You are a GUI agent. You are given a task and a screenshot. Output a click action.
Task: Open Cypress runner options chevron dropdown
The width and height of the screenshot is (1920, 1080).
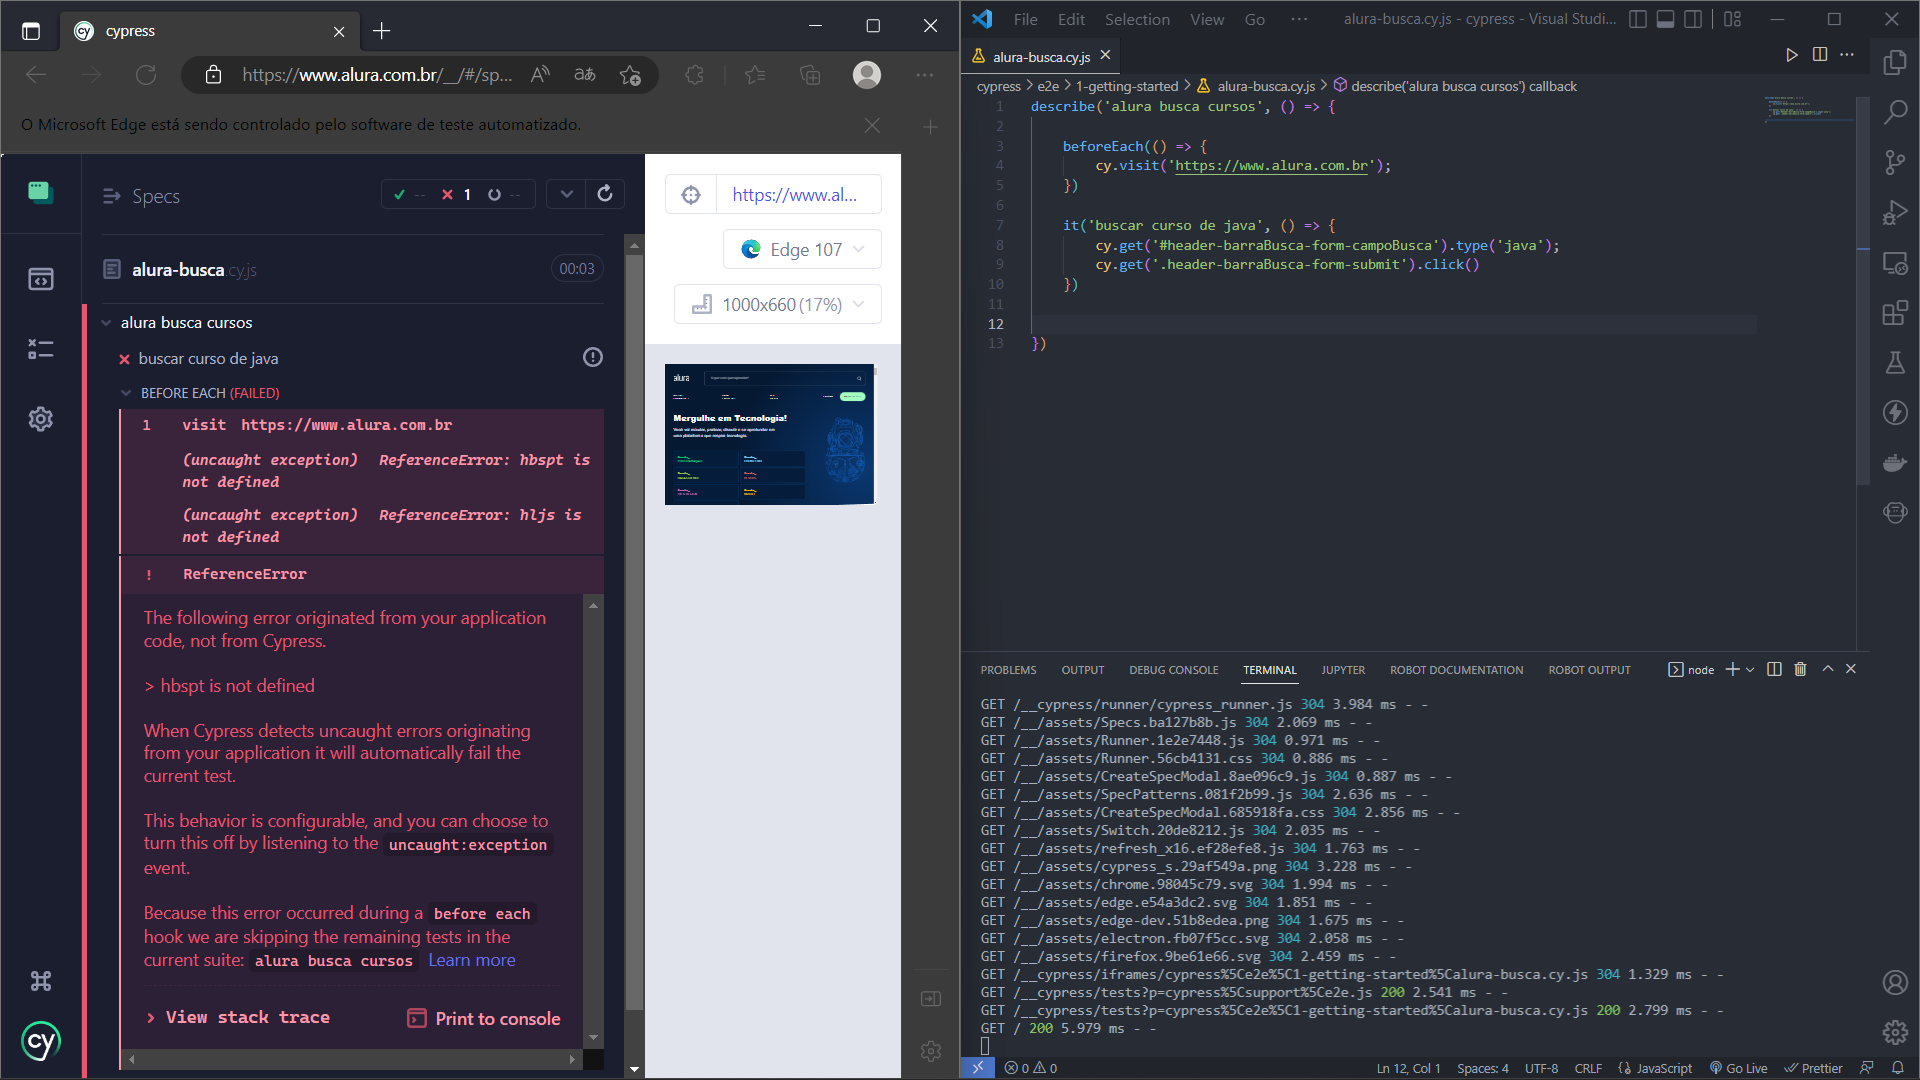(x=566, y=194)
